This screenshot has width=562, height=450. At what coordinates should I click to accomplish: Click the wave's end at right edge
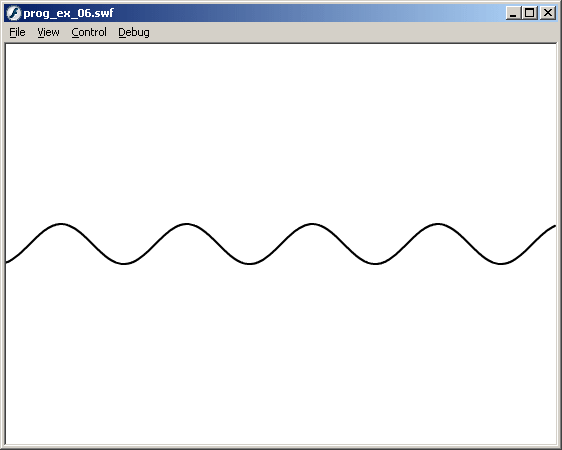[554, 226]
